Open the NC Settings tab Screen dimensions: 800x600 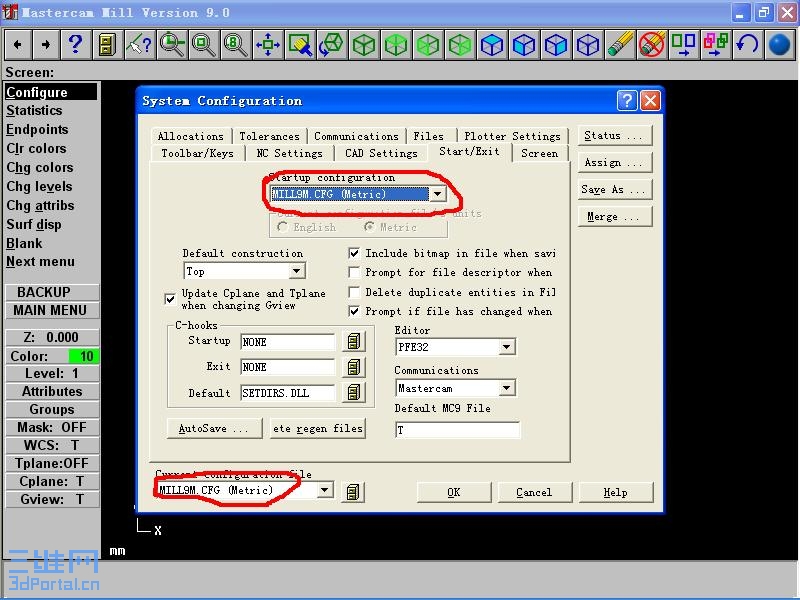click(289, 153)
